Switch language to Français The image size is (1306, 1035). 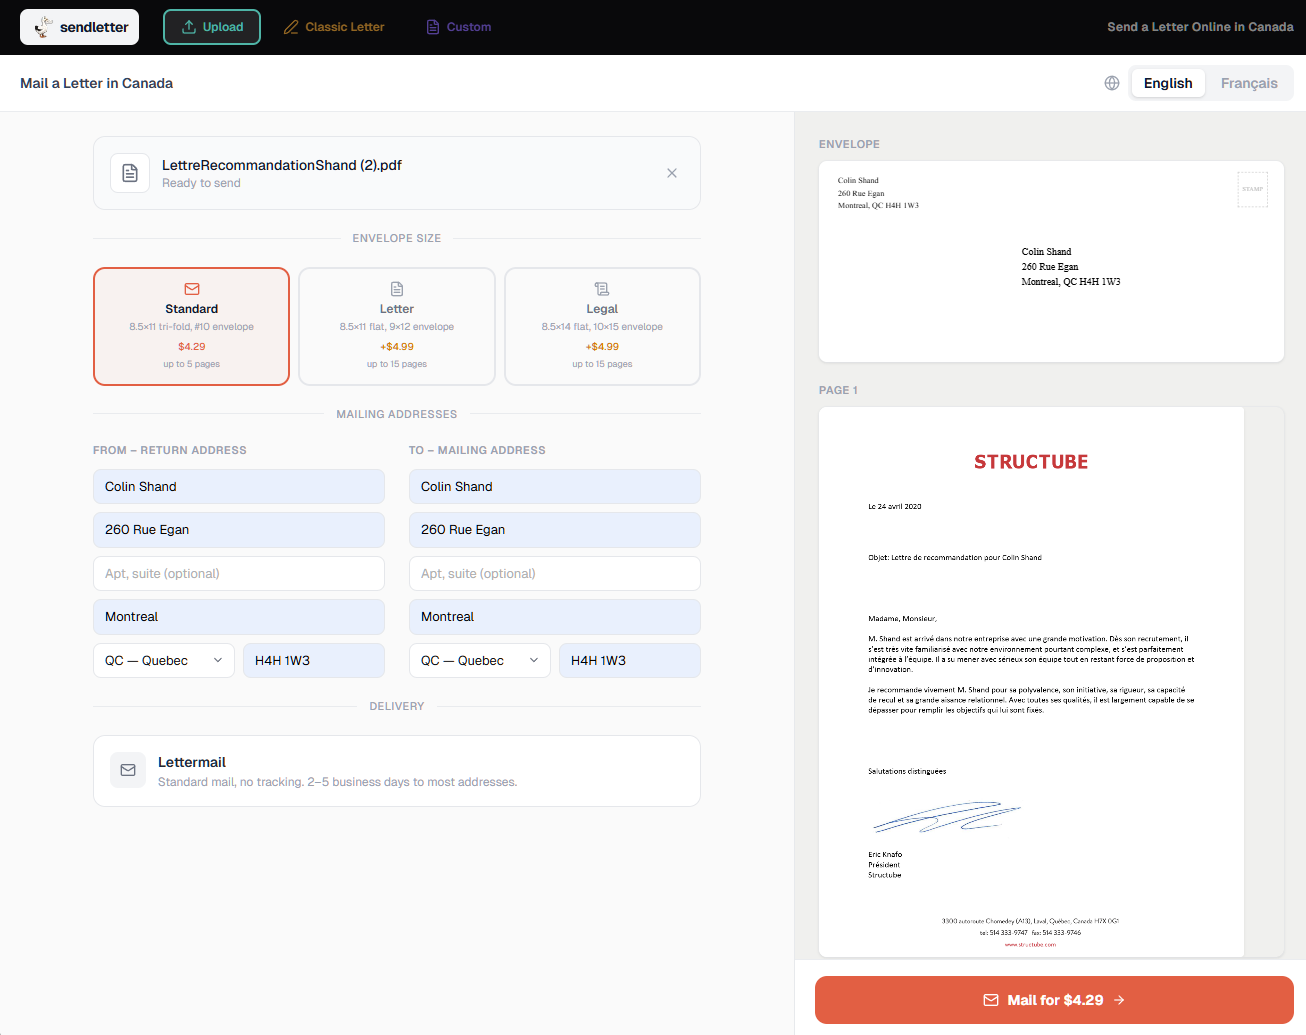[x=1249, y=83]
